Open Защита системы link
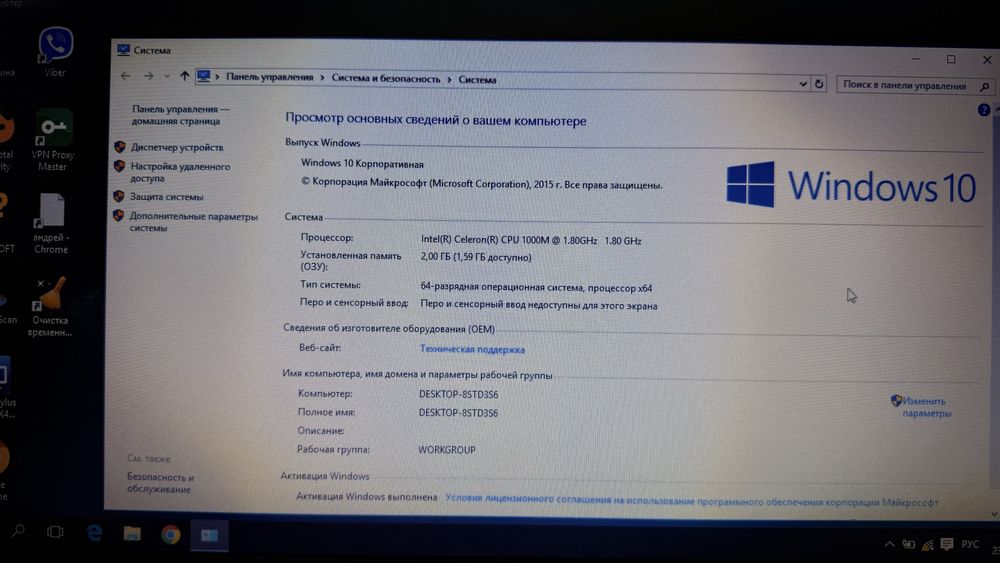The height and width of the screenshot is (563, 1000). pyautogui.click(x=166, y=197)
